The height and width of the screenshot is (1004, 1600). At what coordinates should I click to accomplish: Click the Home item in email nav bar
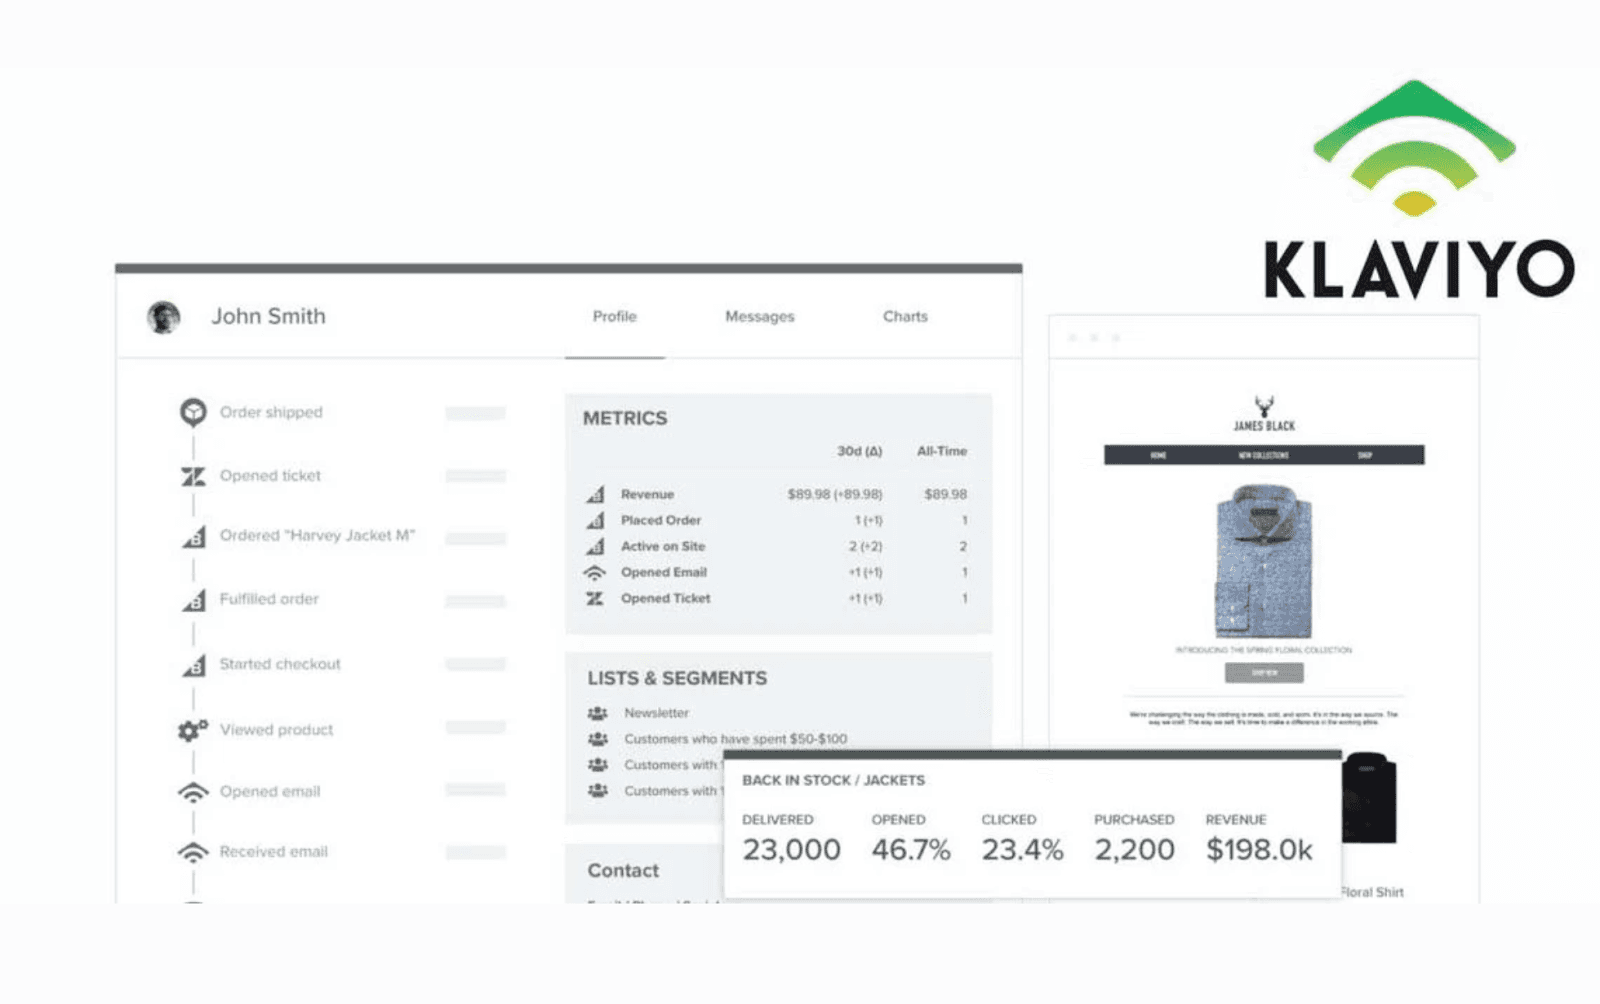1158,455
